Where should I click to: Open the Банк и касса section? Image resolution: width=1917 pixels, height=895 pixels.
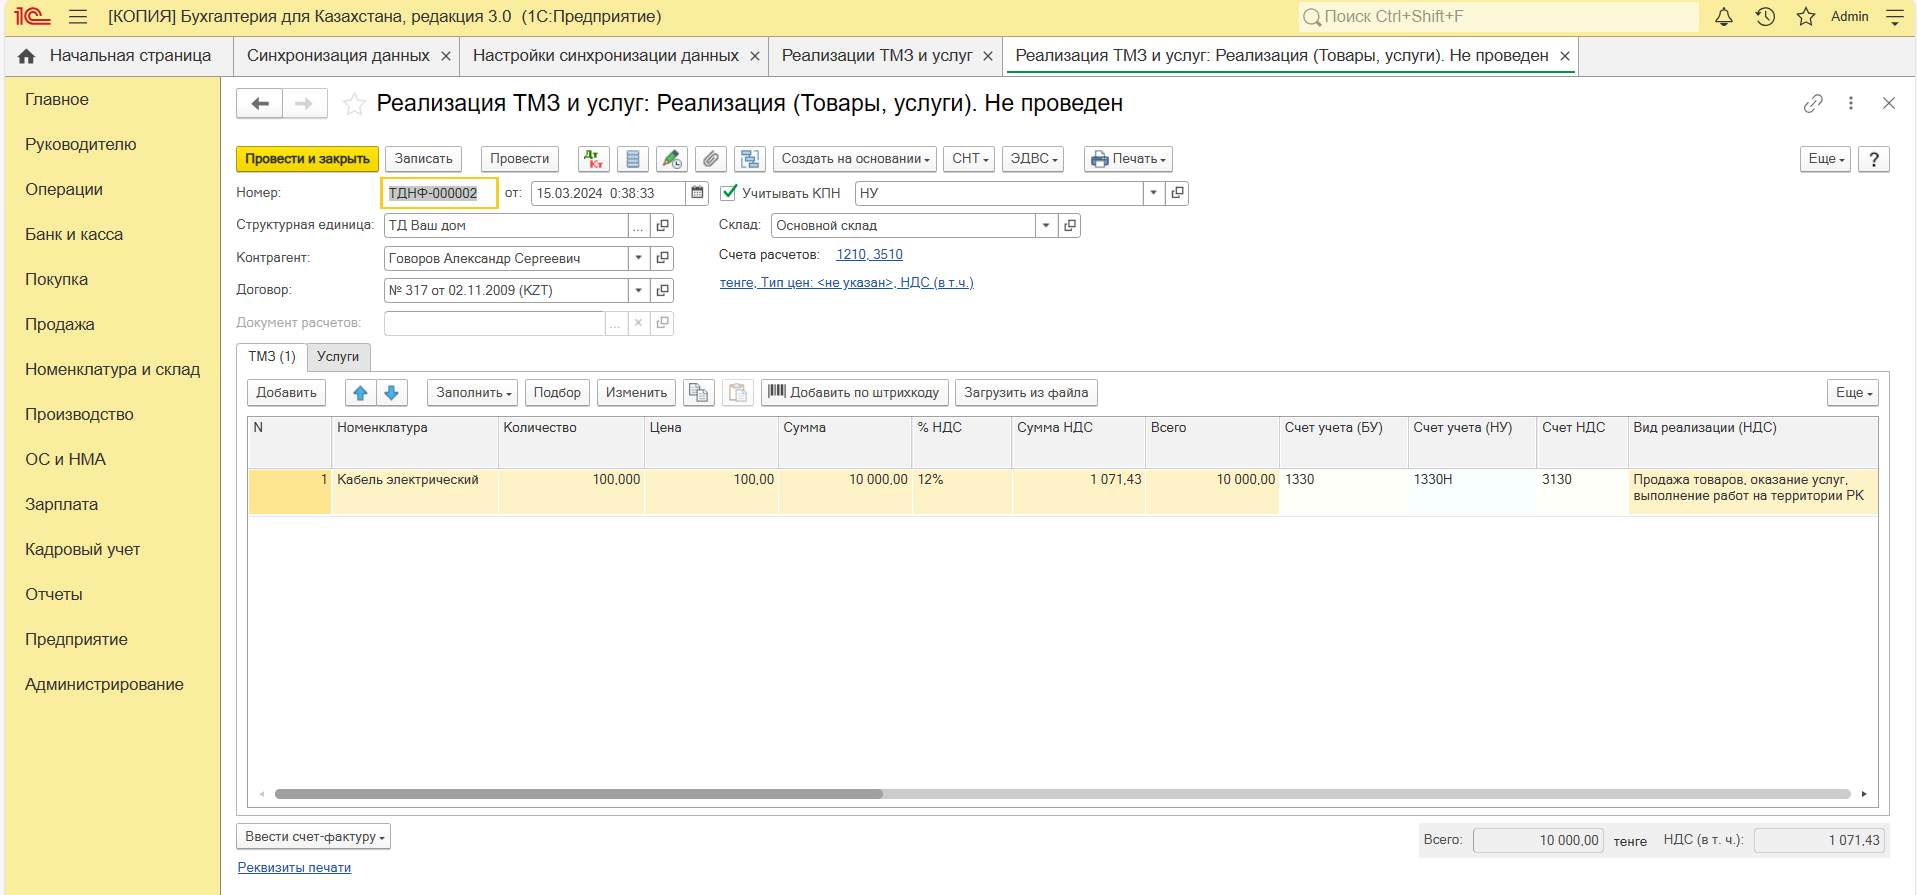(x=74, y=235)
